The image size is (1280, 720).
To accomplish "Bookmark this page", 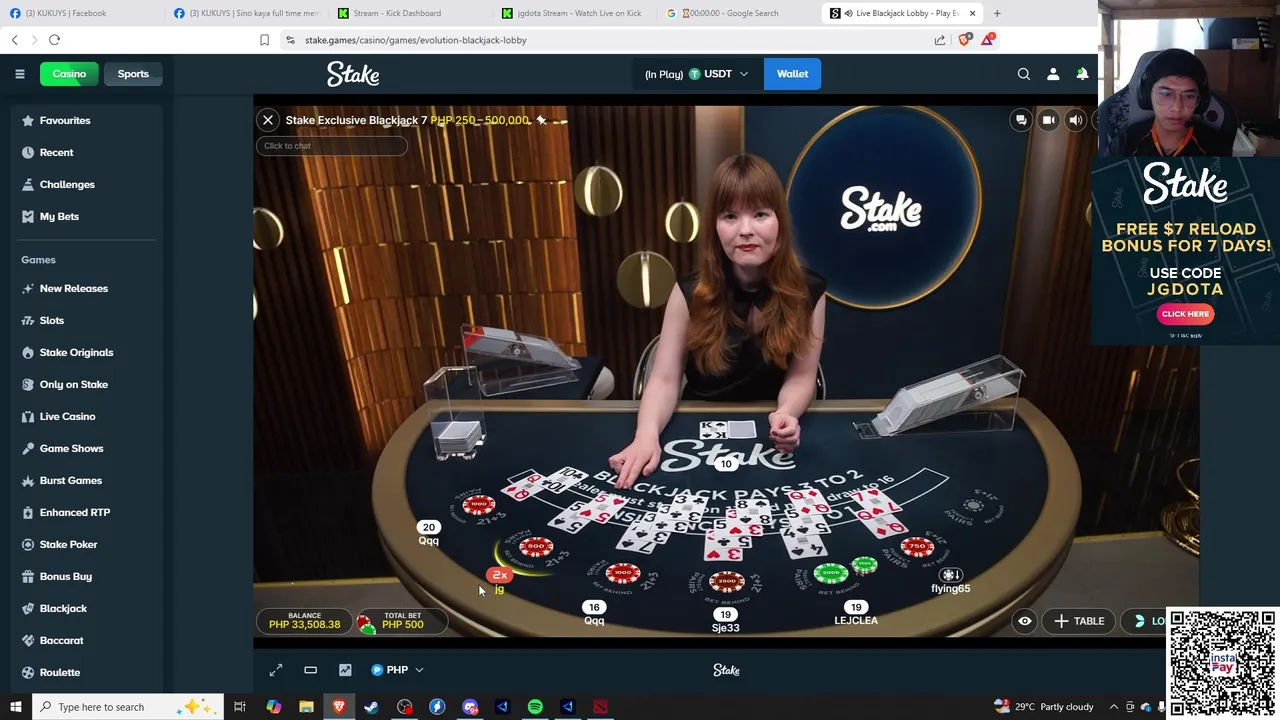I will (x=264, y=40).
